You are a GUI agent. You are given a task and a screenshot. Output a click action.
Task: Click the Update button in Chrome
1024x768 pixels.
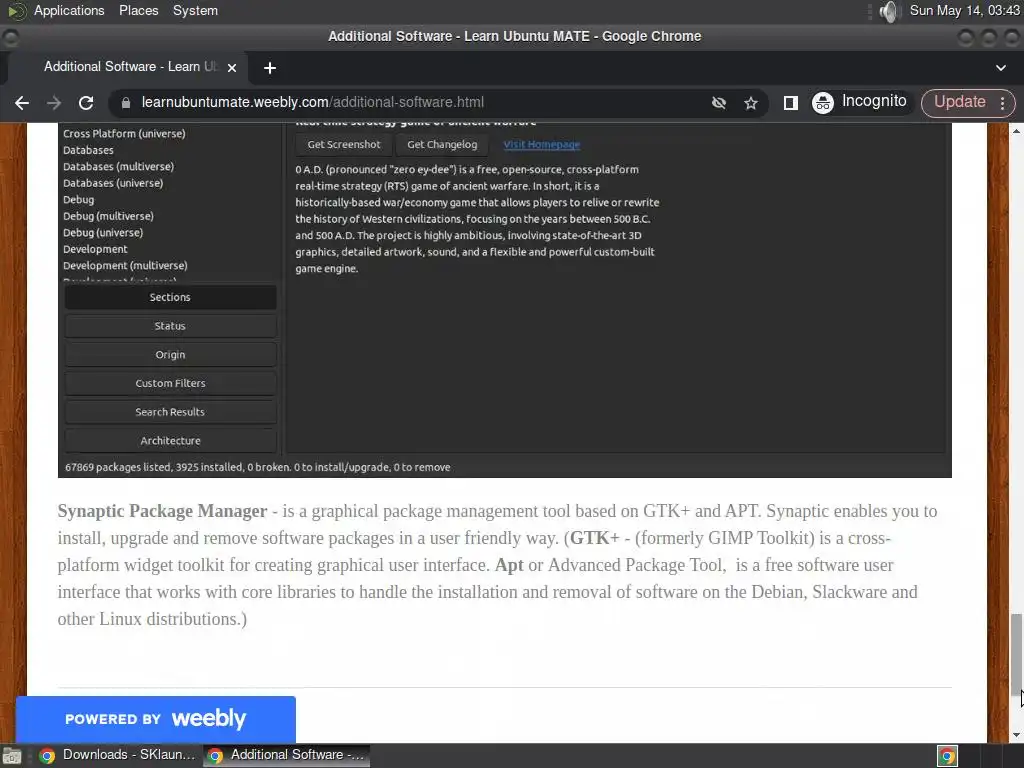pos(959,102)
